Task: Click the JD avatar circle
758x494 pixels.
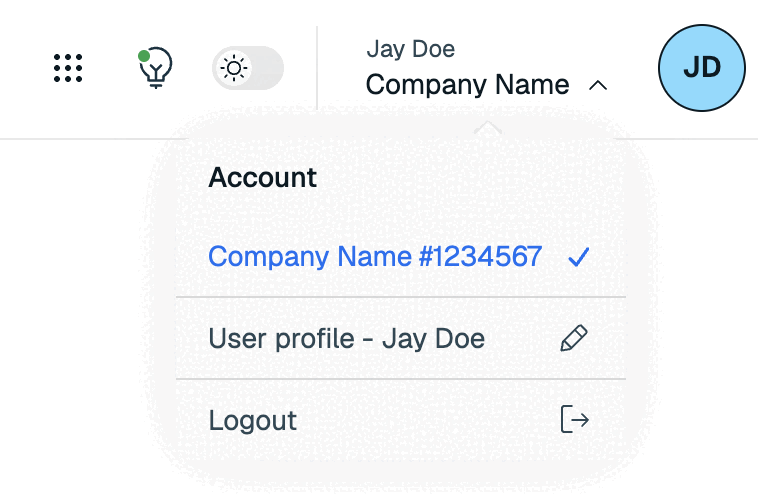Action: (x=701, y=68)
